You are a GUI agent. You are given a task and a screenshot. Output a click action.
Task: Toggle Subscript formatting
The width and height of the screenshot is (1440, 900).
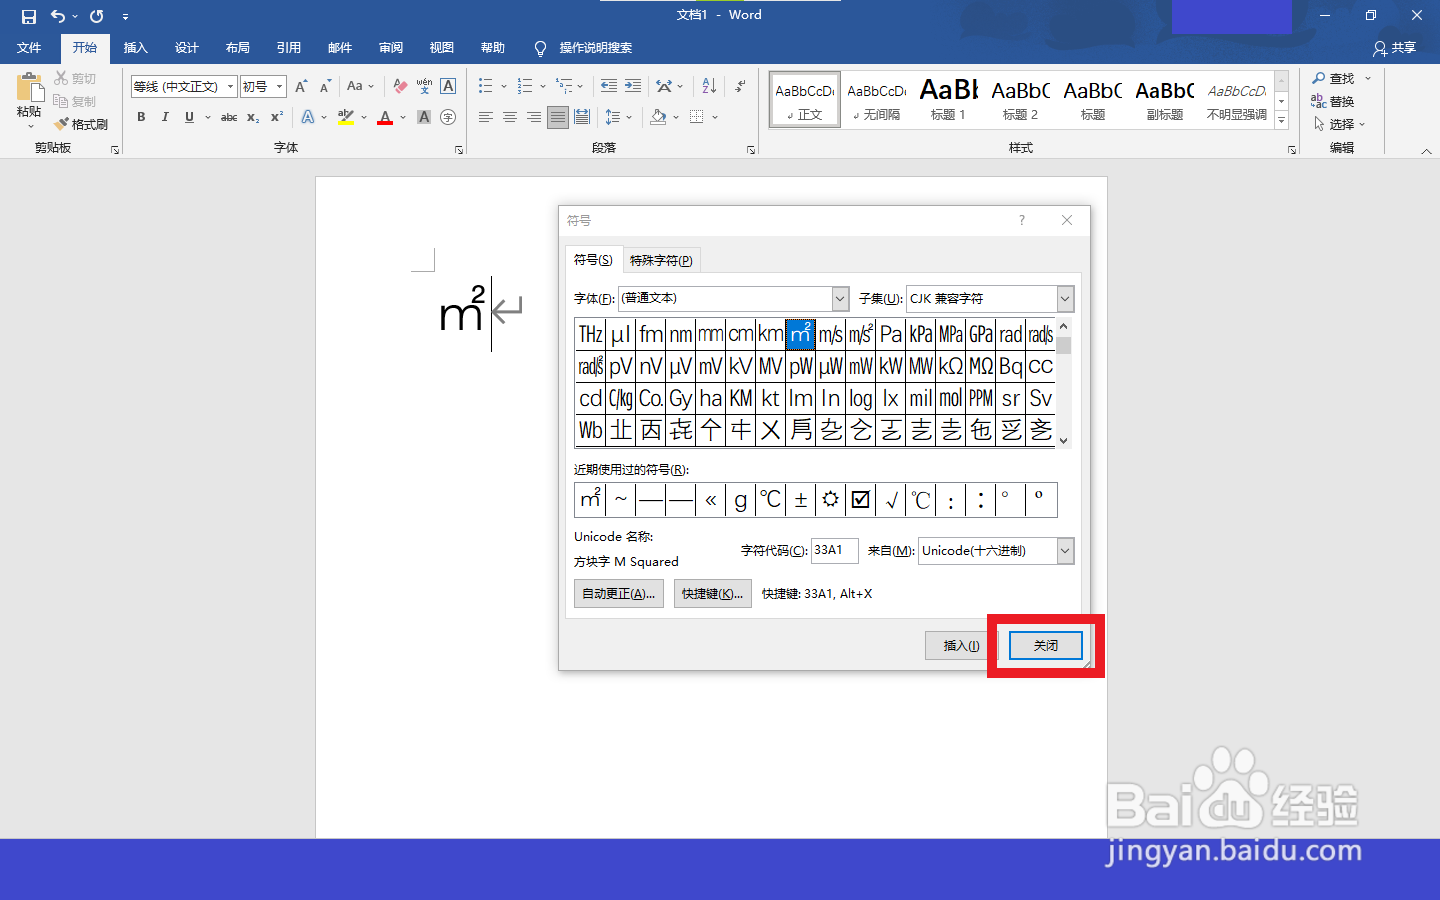click(253, 117)
